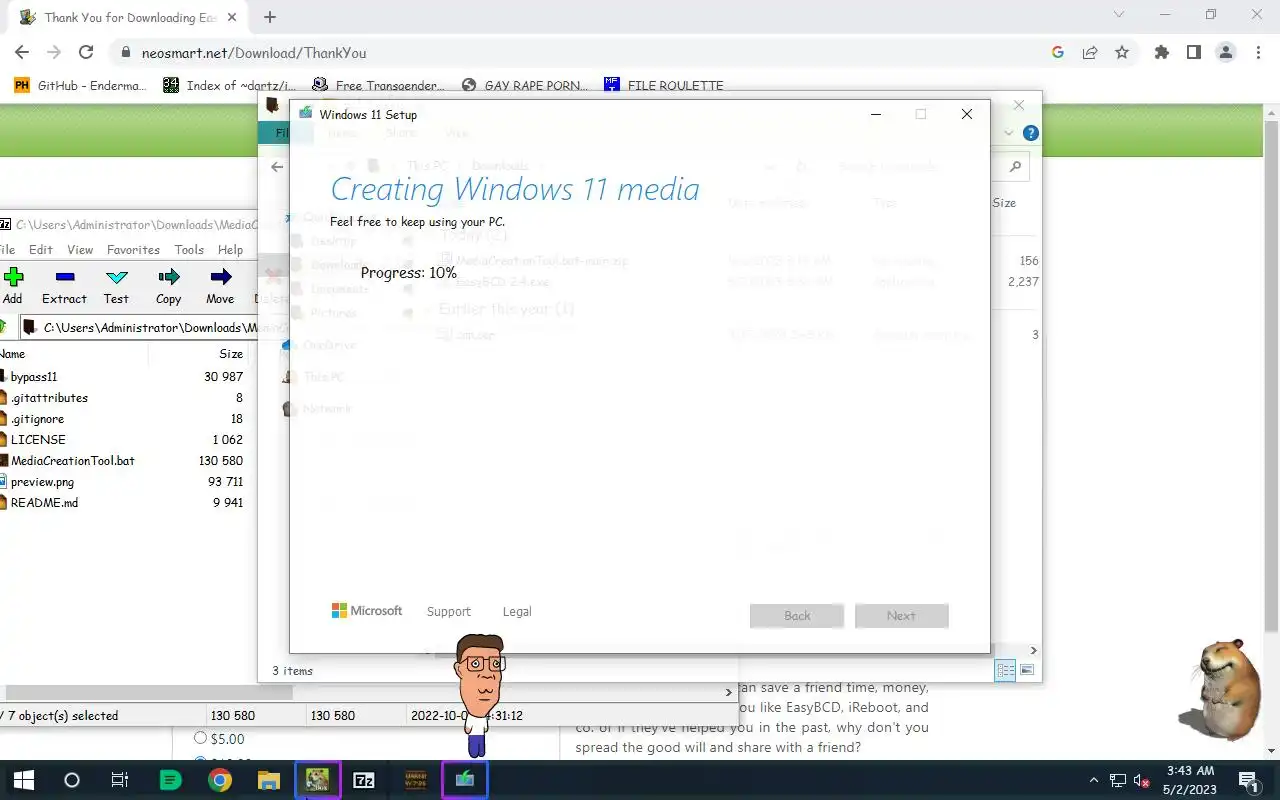Expand the File Explorer ribbon chevron
Screen dimensions: 1280x800
coord(1009,133)
